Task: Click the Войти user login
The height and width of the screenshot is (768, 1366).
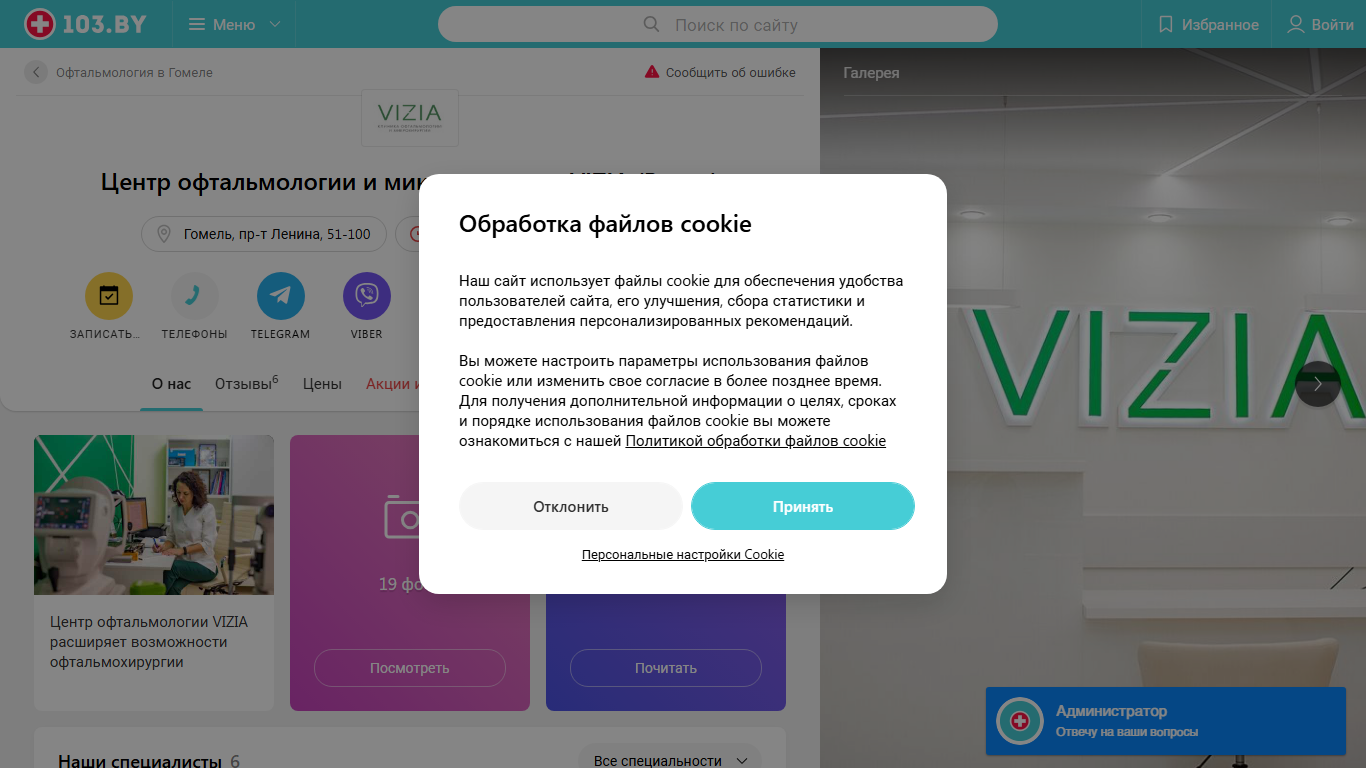Action: [1320, 24]
